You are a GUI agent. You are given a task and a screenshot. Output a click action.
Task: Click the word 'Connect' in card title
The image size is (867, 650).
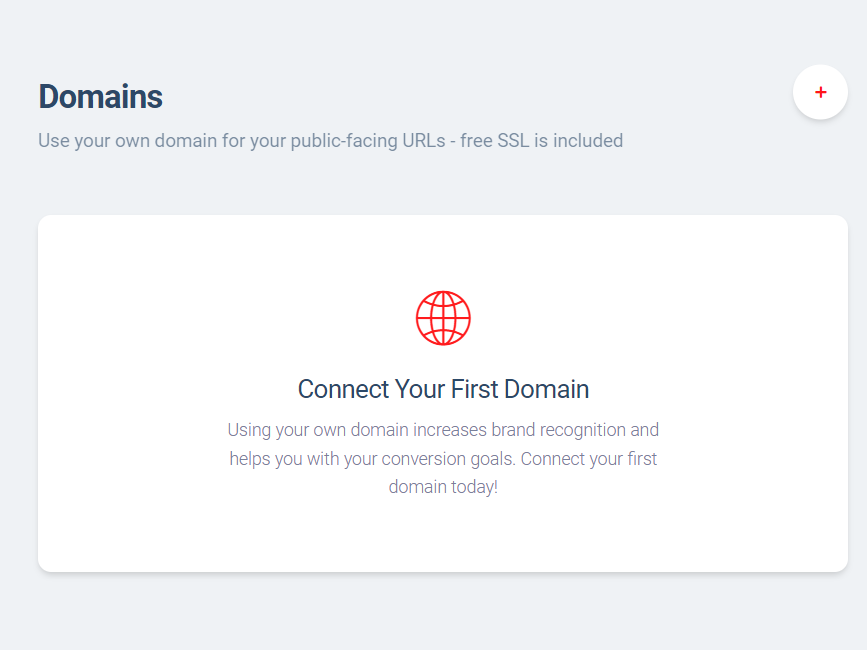343,389
